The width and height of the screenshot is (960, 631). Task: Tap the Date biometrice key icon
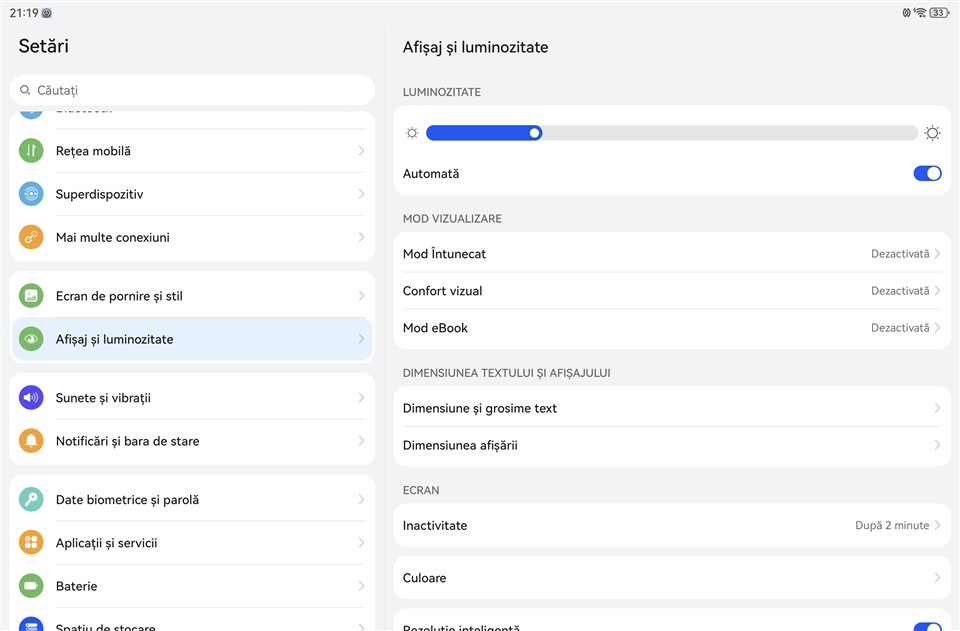click(31, 500)
